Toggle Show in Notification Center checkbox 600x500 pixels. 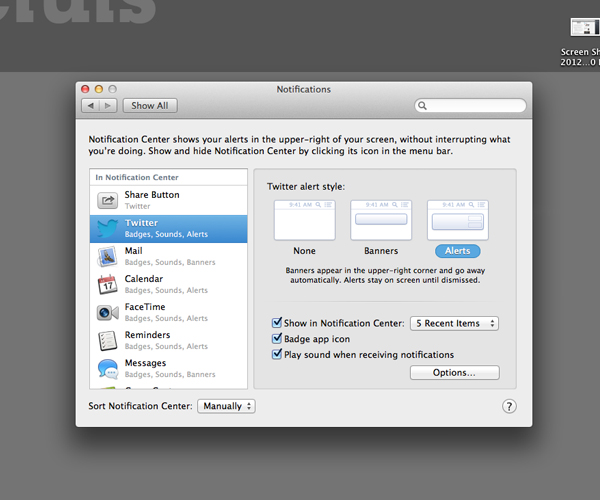click(x=277, y=322)
